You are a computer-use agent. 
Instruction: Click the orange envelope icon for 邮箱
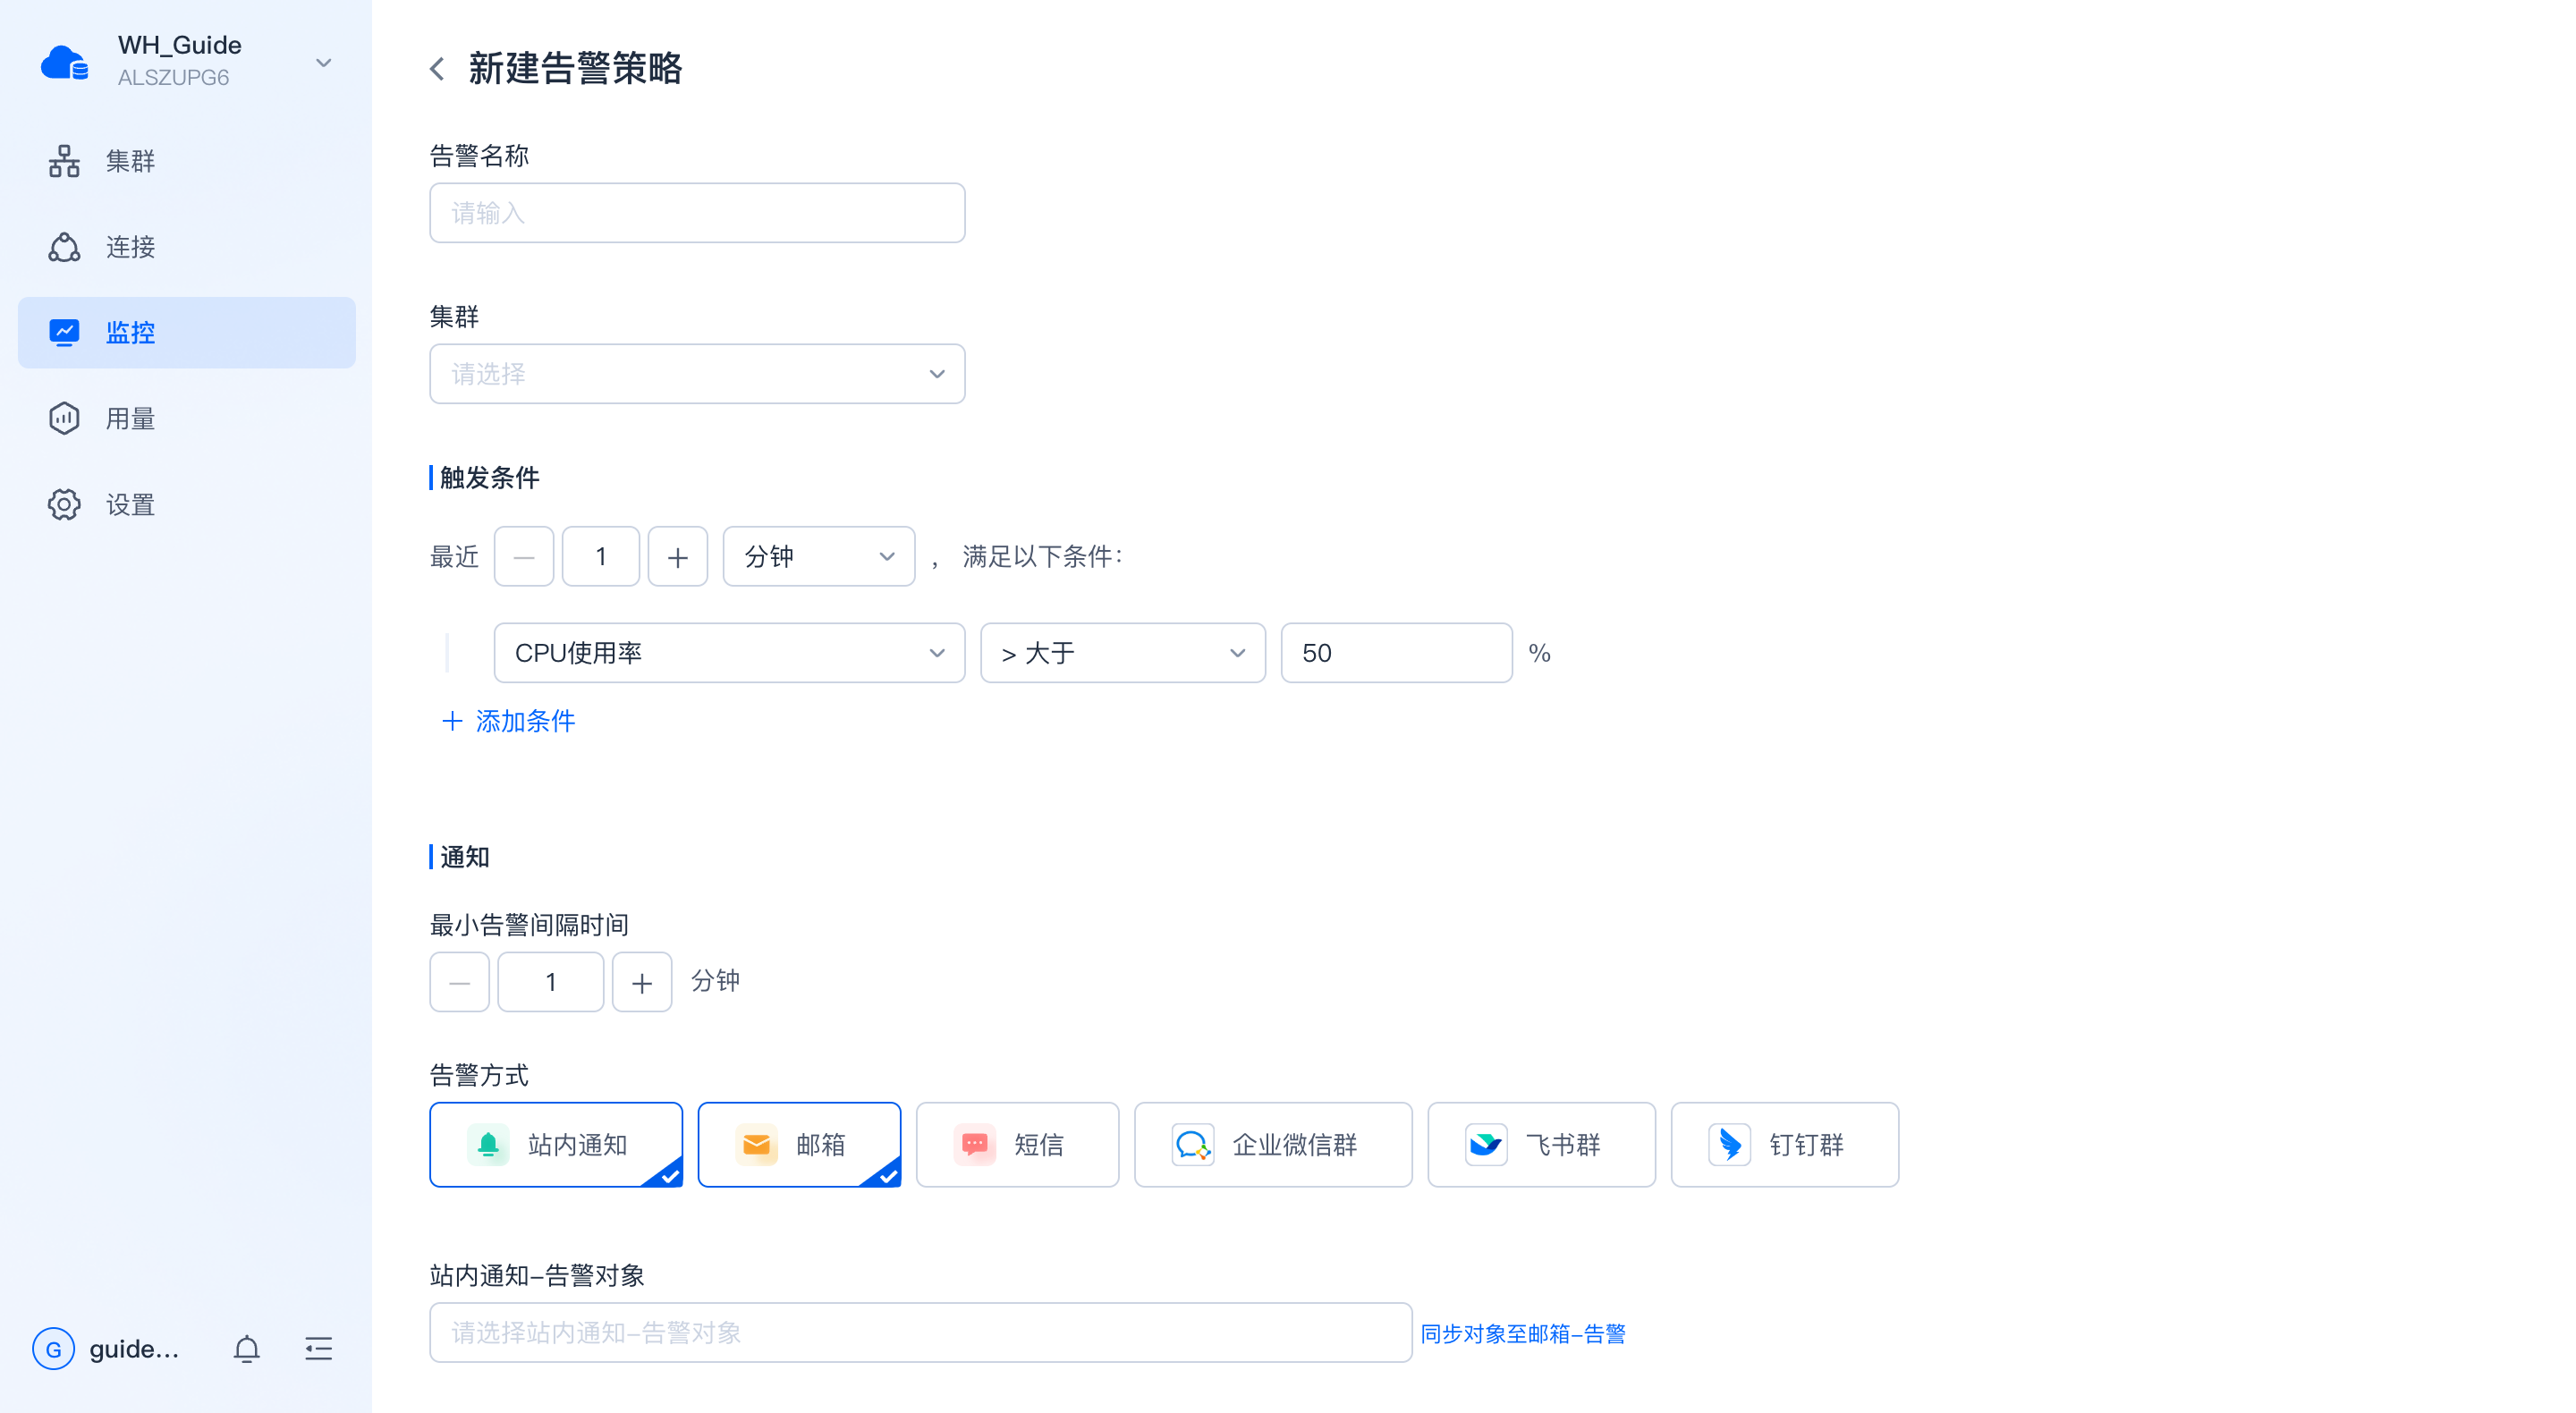click(x=756, y=1144)
